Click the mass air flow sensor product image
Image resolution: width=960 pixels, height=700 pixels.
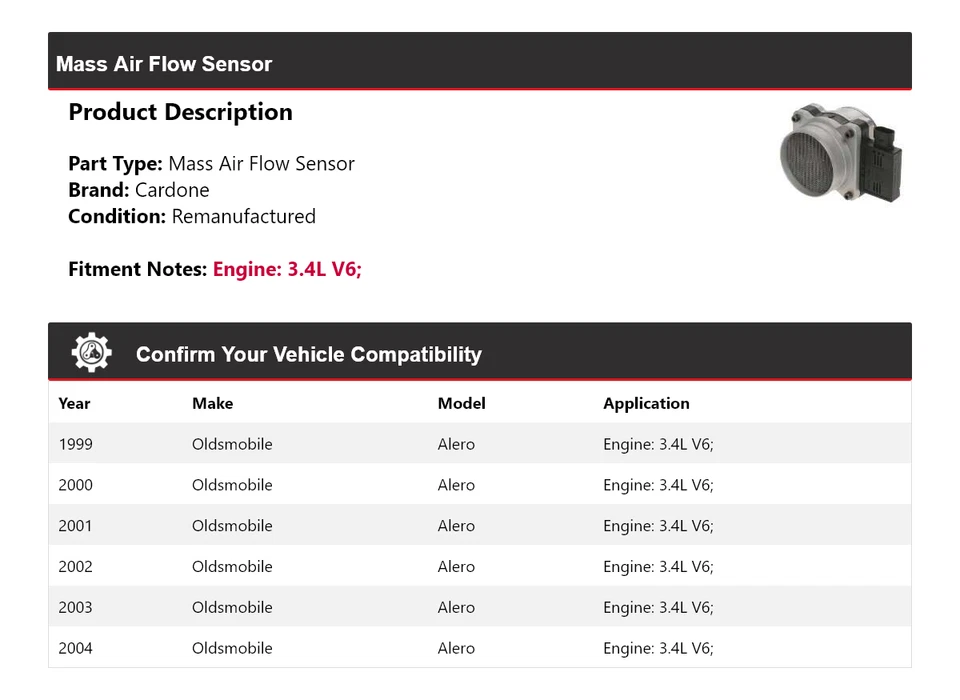(x=840, y=153)
